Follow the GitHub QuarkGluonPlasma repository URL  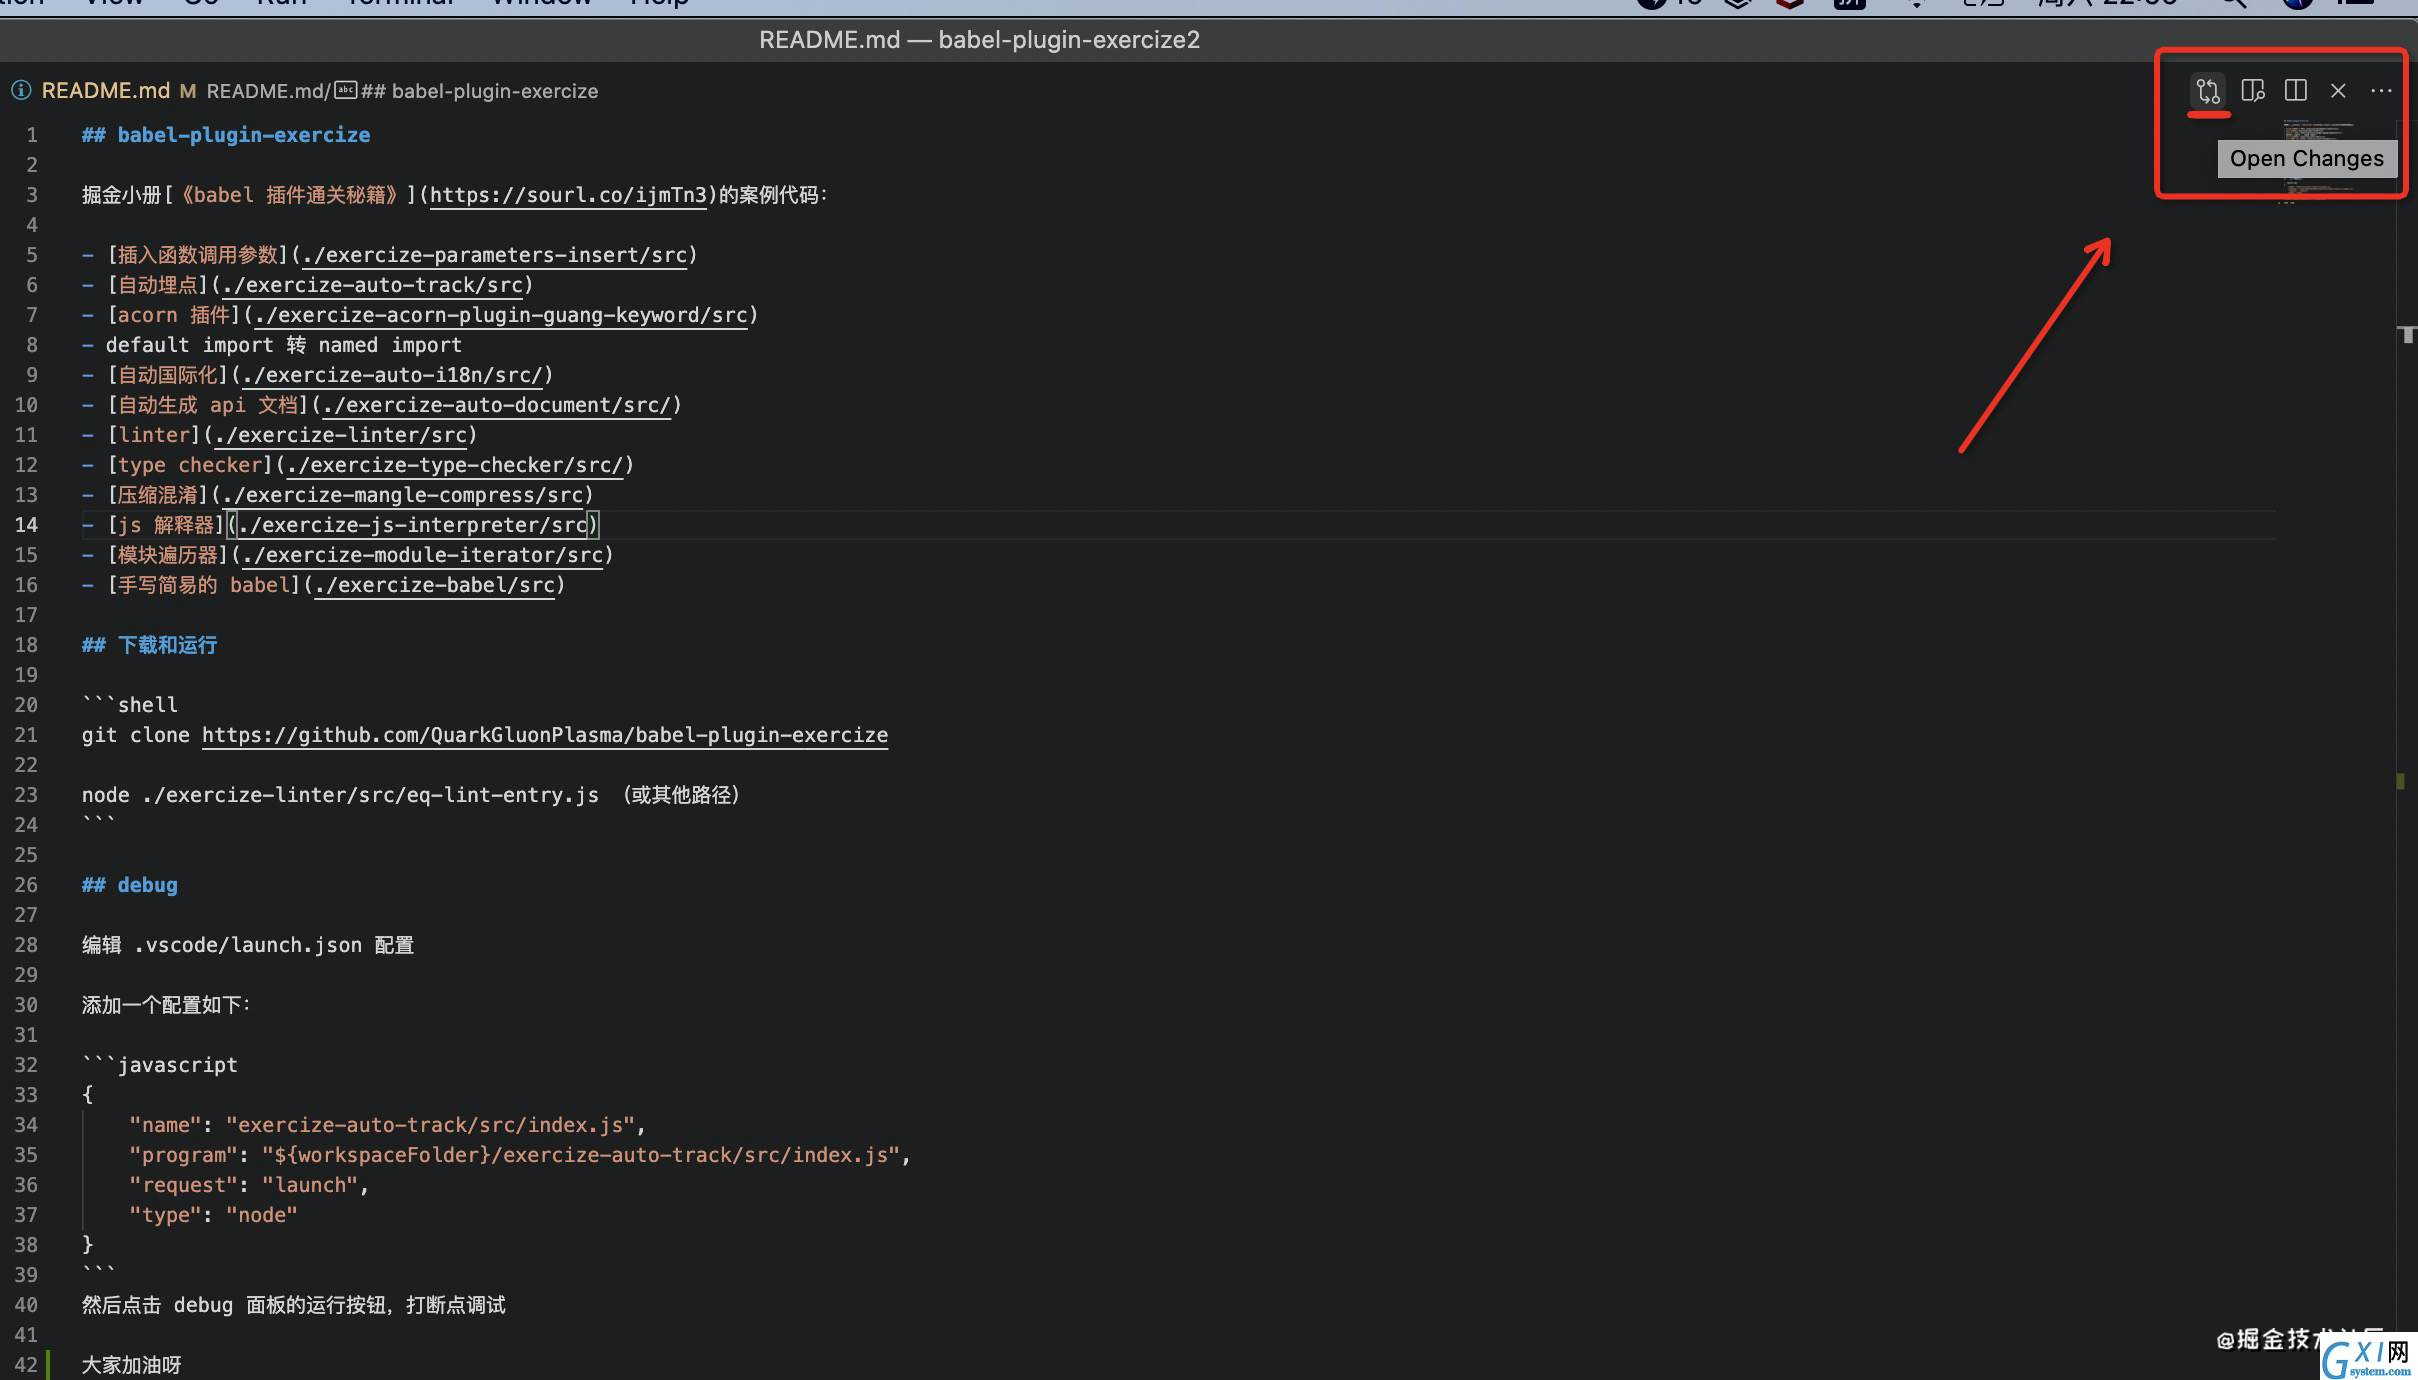(x=545, y=735)
